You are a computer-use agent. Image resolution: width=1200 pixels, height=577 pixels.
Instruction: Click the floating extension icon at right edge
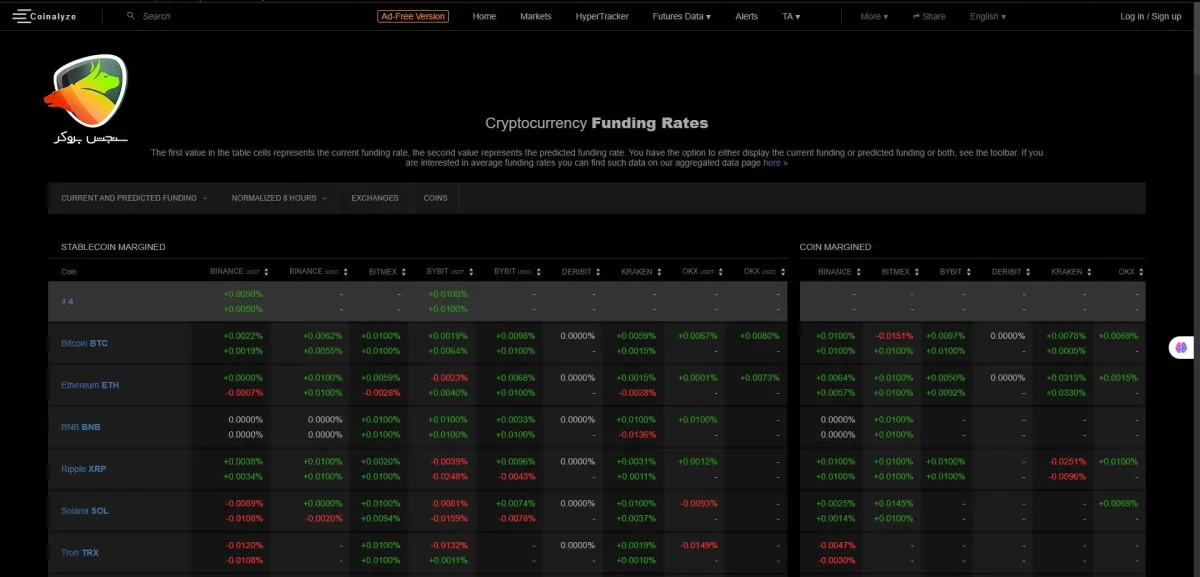pos(1182,347)
